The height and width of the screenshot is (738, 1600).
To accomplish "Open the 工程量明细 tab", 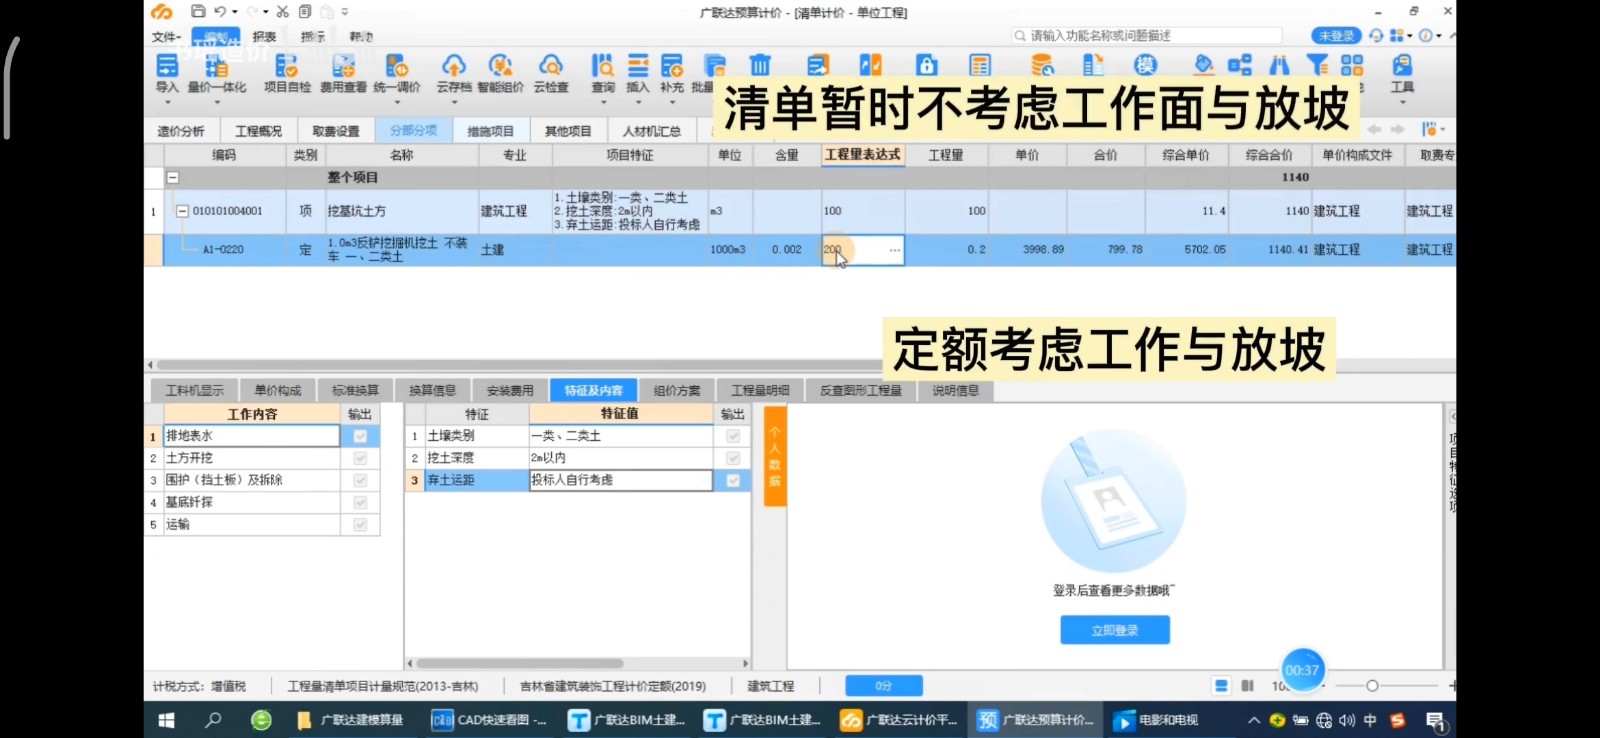I will (760, 390).
